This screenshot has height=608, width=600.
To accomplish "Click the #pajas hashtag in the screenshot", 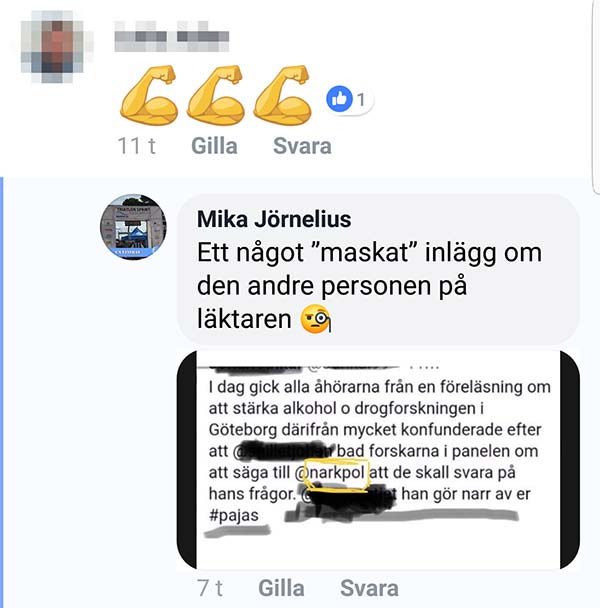I will tap(233, 515).
